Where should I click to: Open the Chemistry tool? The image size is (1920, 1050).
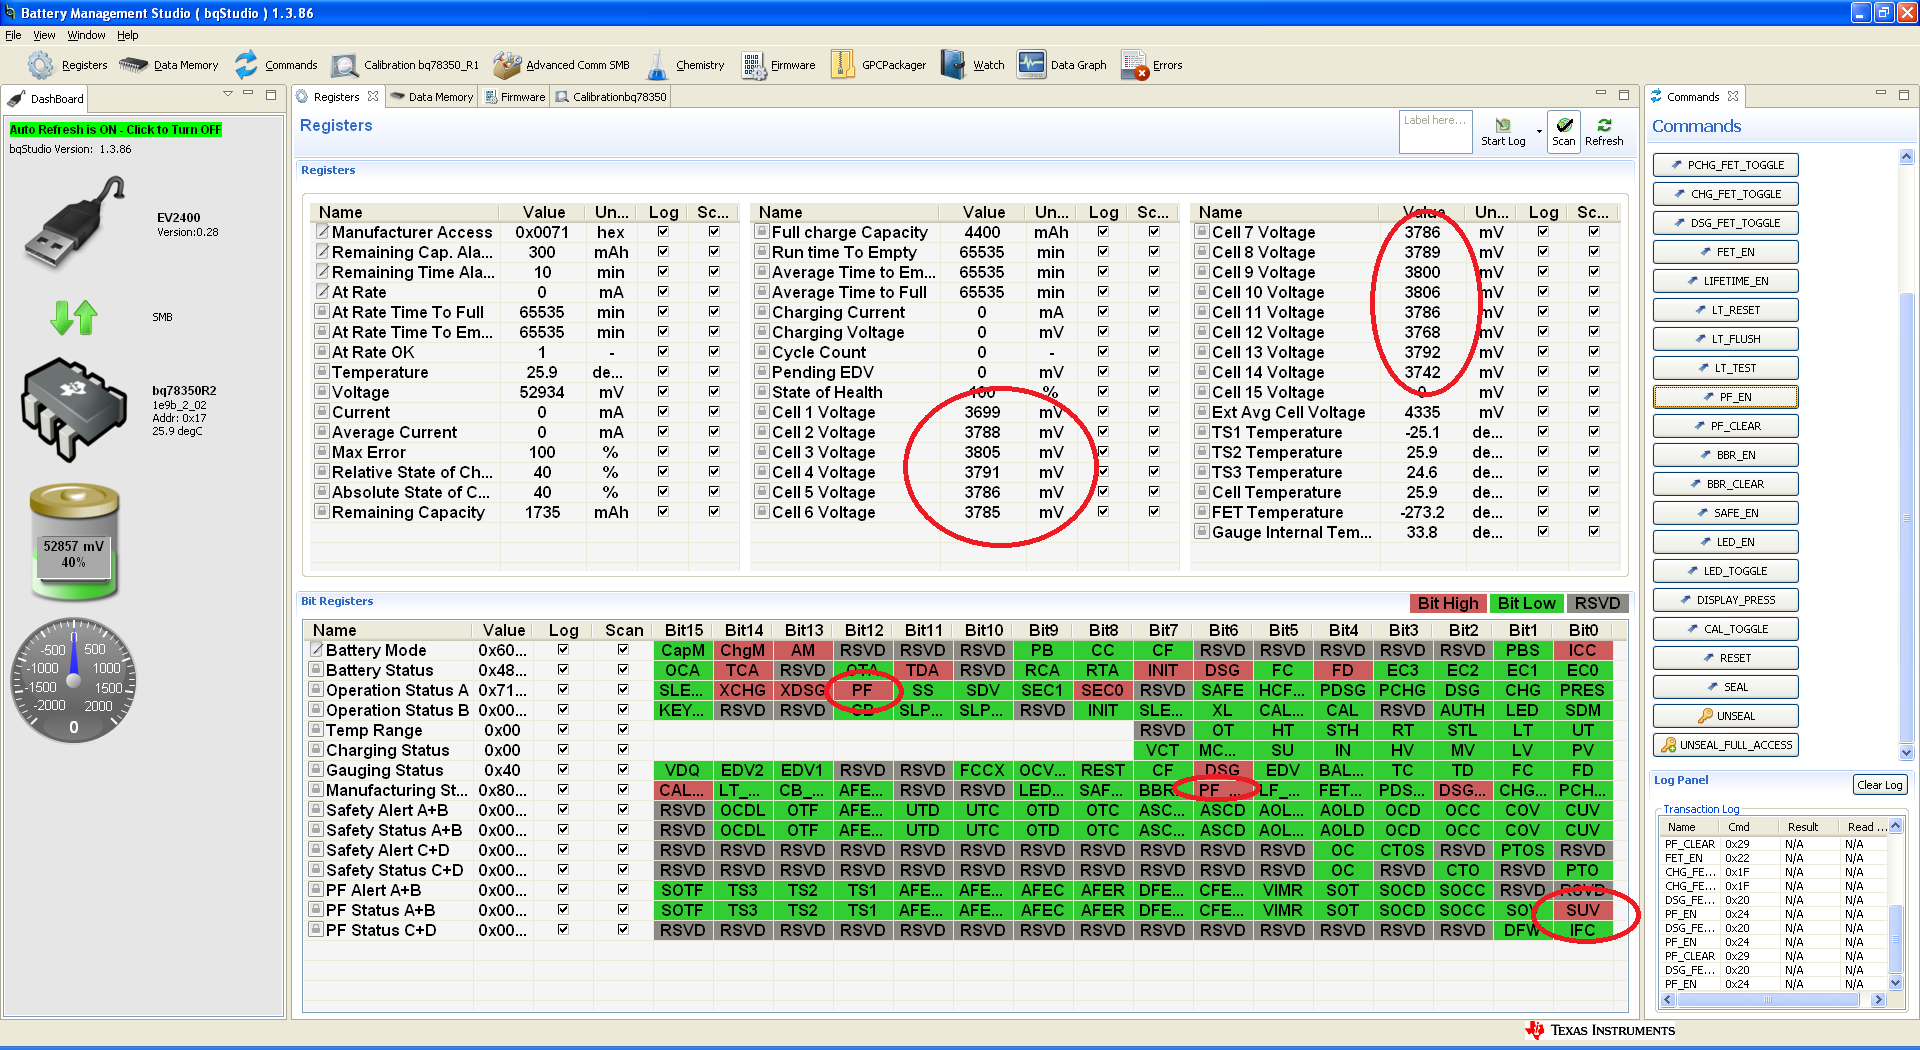click(685, 65)
